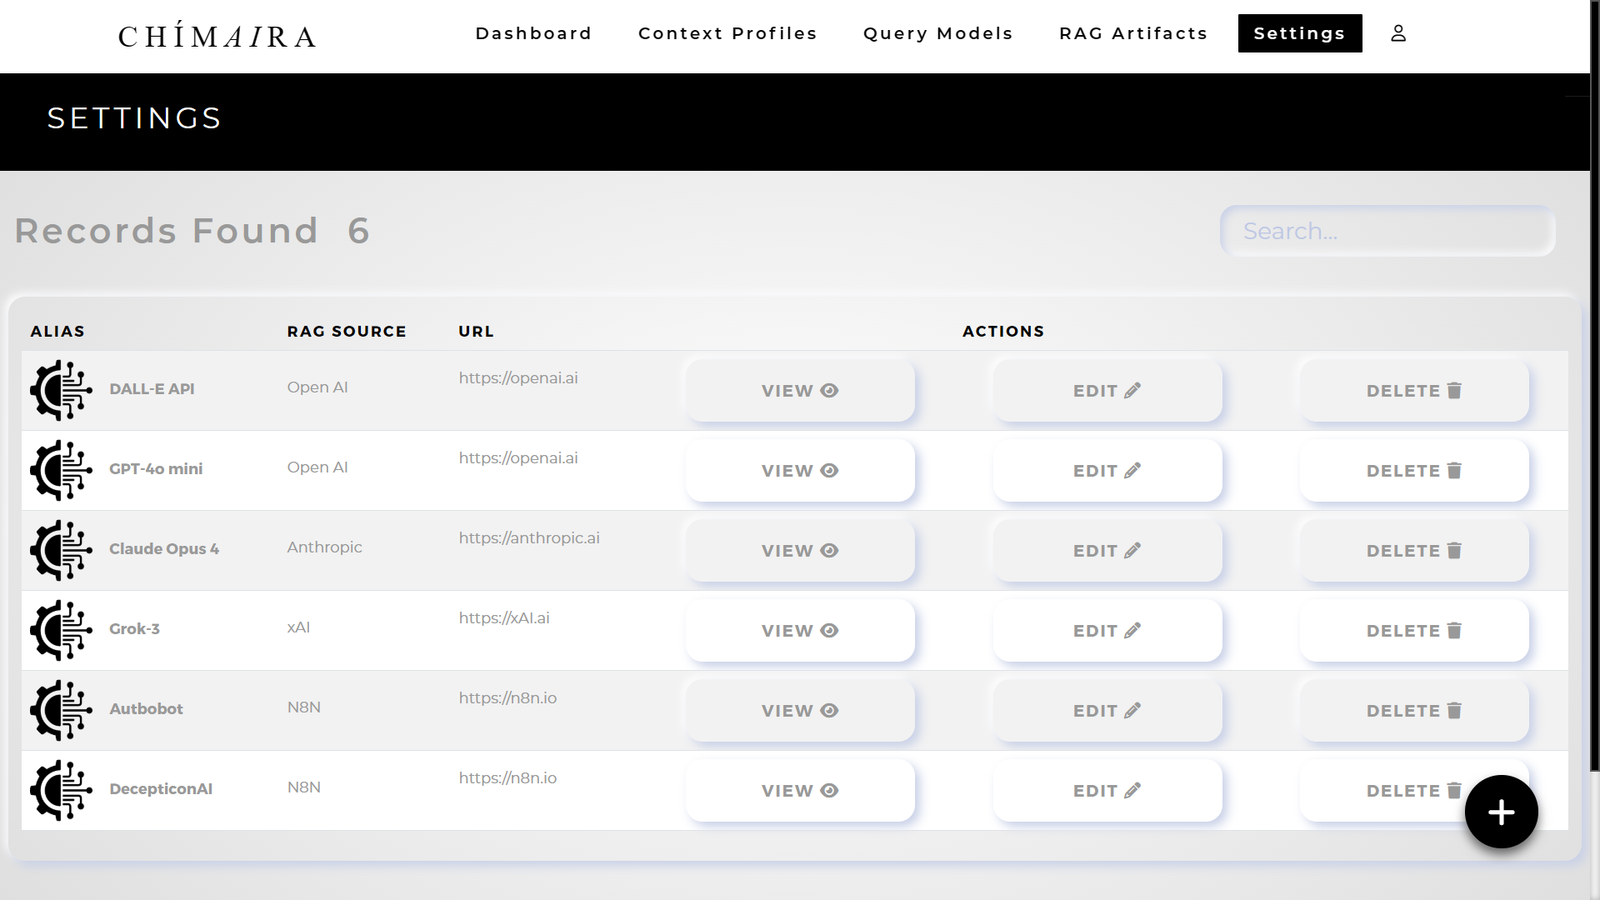Open the RAG Artifacts section
Viewport: 1600px width, 900px height.
pos(1133,33)
